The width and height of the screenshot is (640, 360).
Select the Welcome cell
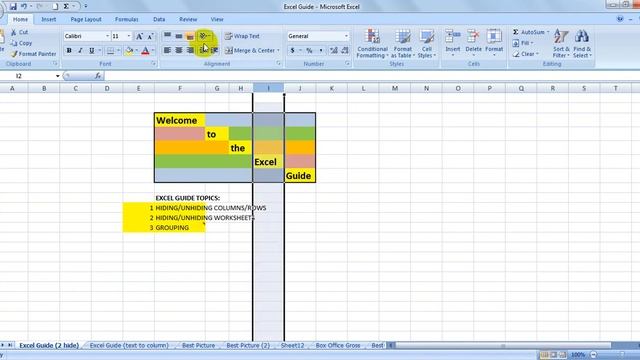[x=180, y=120]
